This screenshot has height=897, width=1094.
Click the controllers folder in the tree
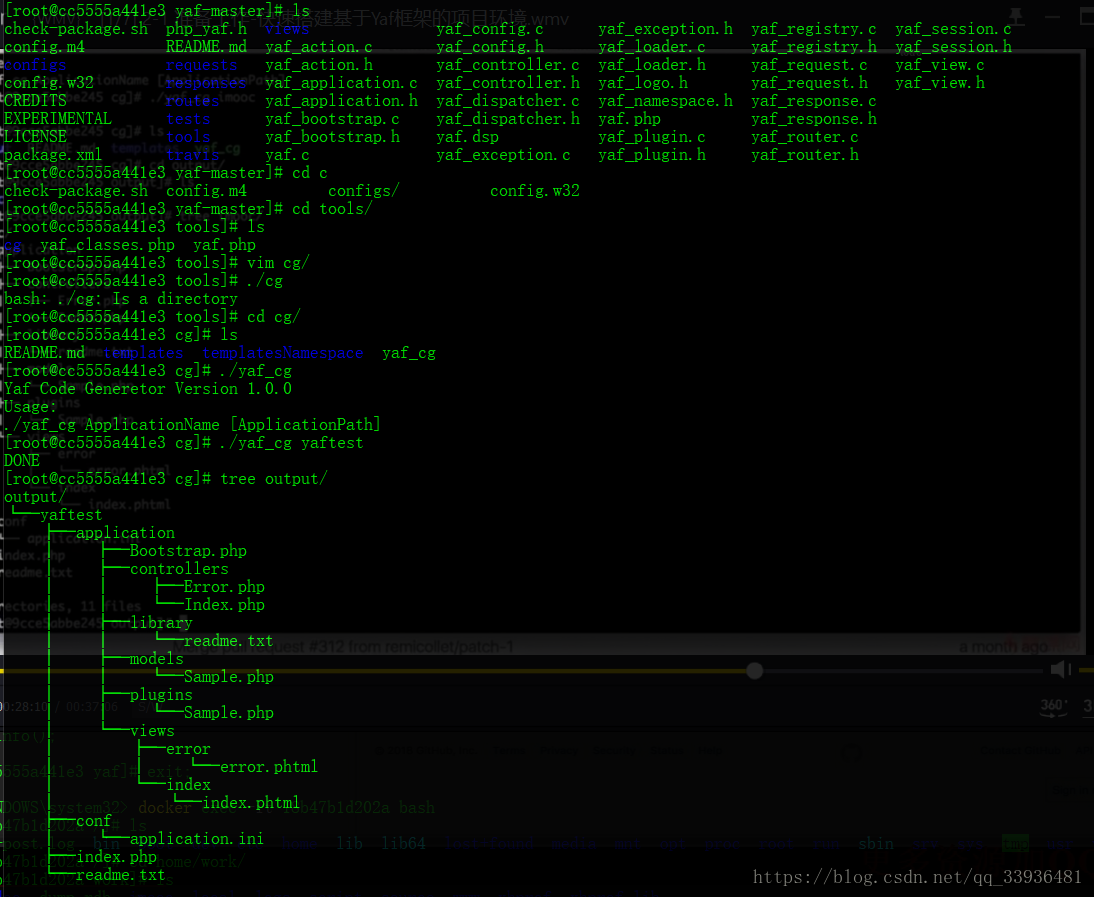[179, 568]
